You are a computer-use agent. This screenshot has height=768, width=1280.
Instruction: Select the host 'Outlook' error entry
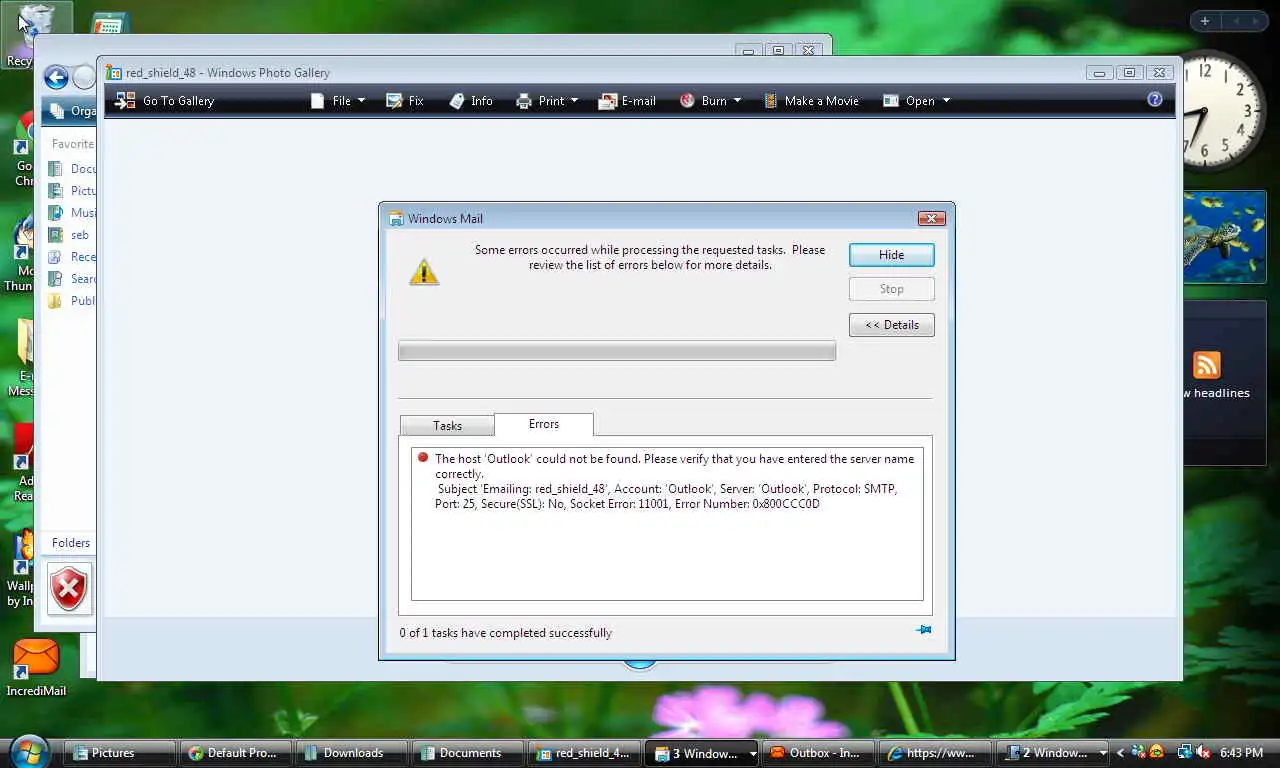point(667,482)
